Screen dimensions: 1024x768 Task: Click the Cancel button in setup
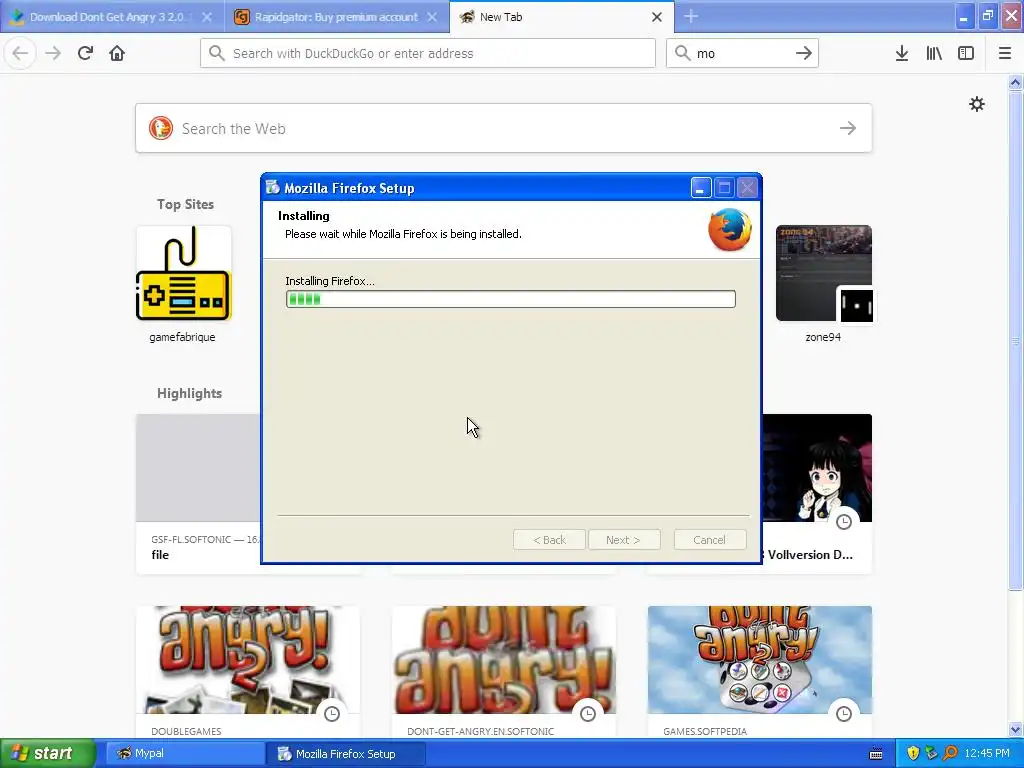[710, 539]
